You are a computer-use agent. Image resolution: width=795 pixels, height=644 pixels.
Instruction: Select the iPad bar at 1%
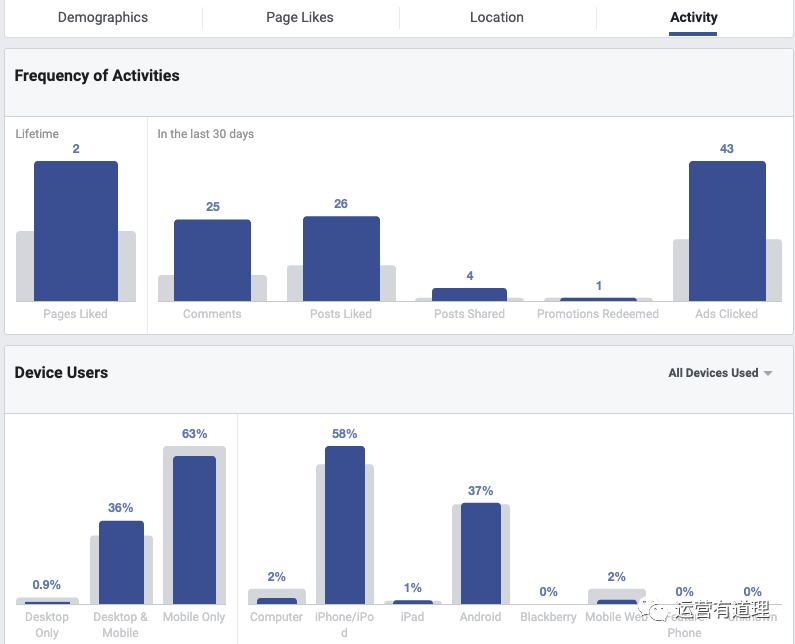tap(413, 601)
